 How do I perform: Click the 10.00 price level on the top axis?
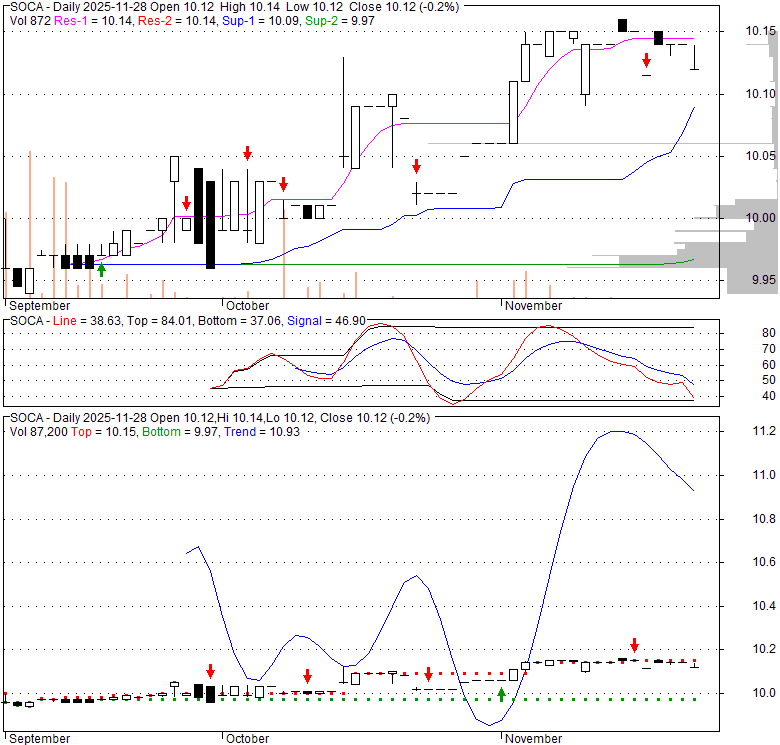click(x=760, y=218)
